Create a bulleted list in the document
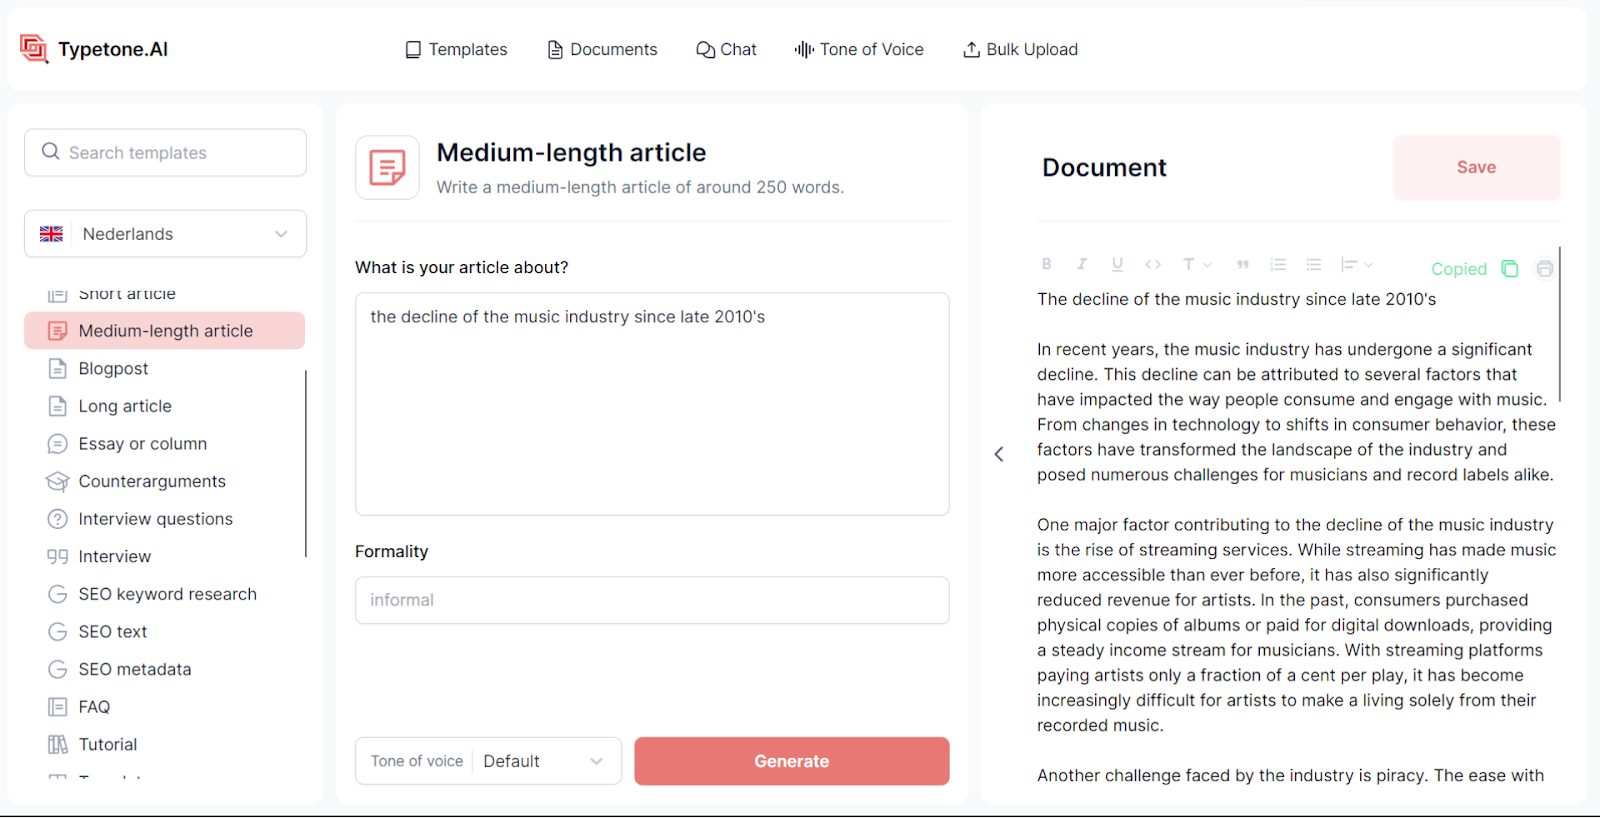The image size is (1600, 818). (1313, 264)
